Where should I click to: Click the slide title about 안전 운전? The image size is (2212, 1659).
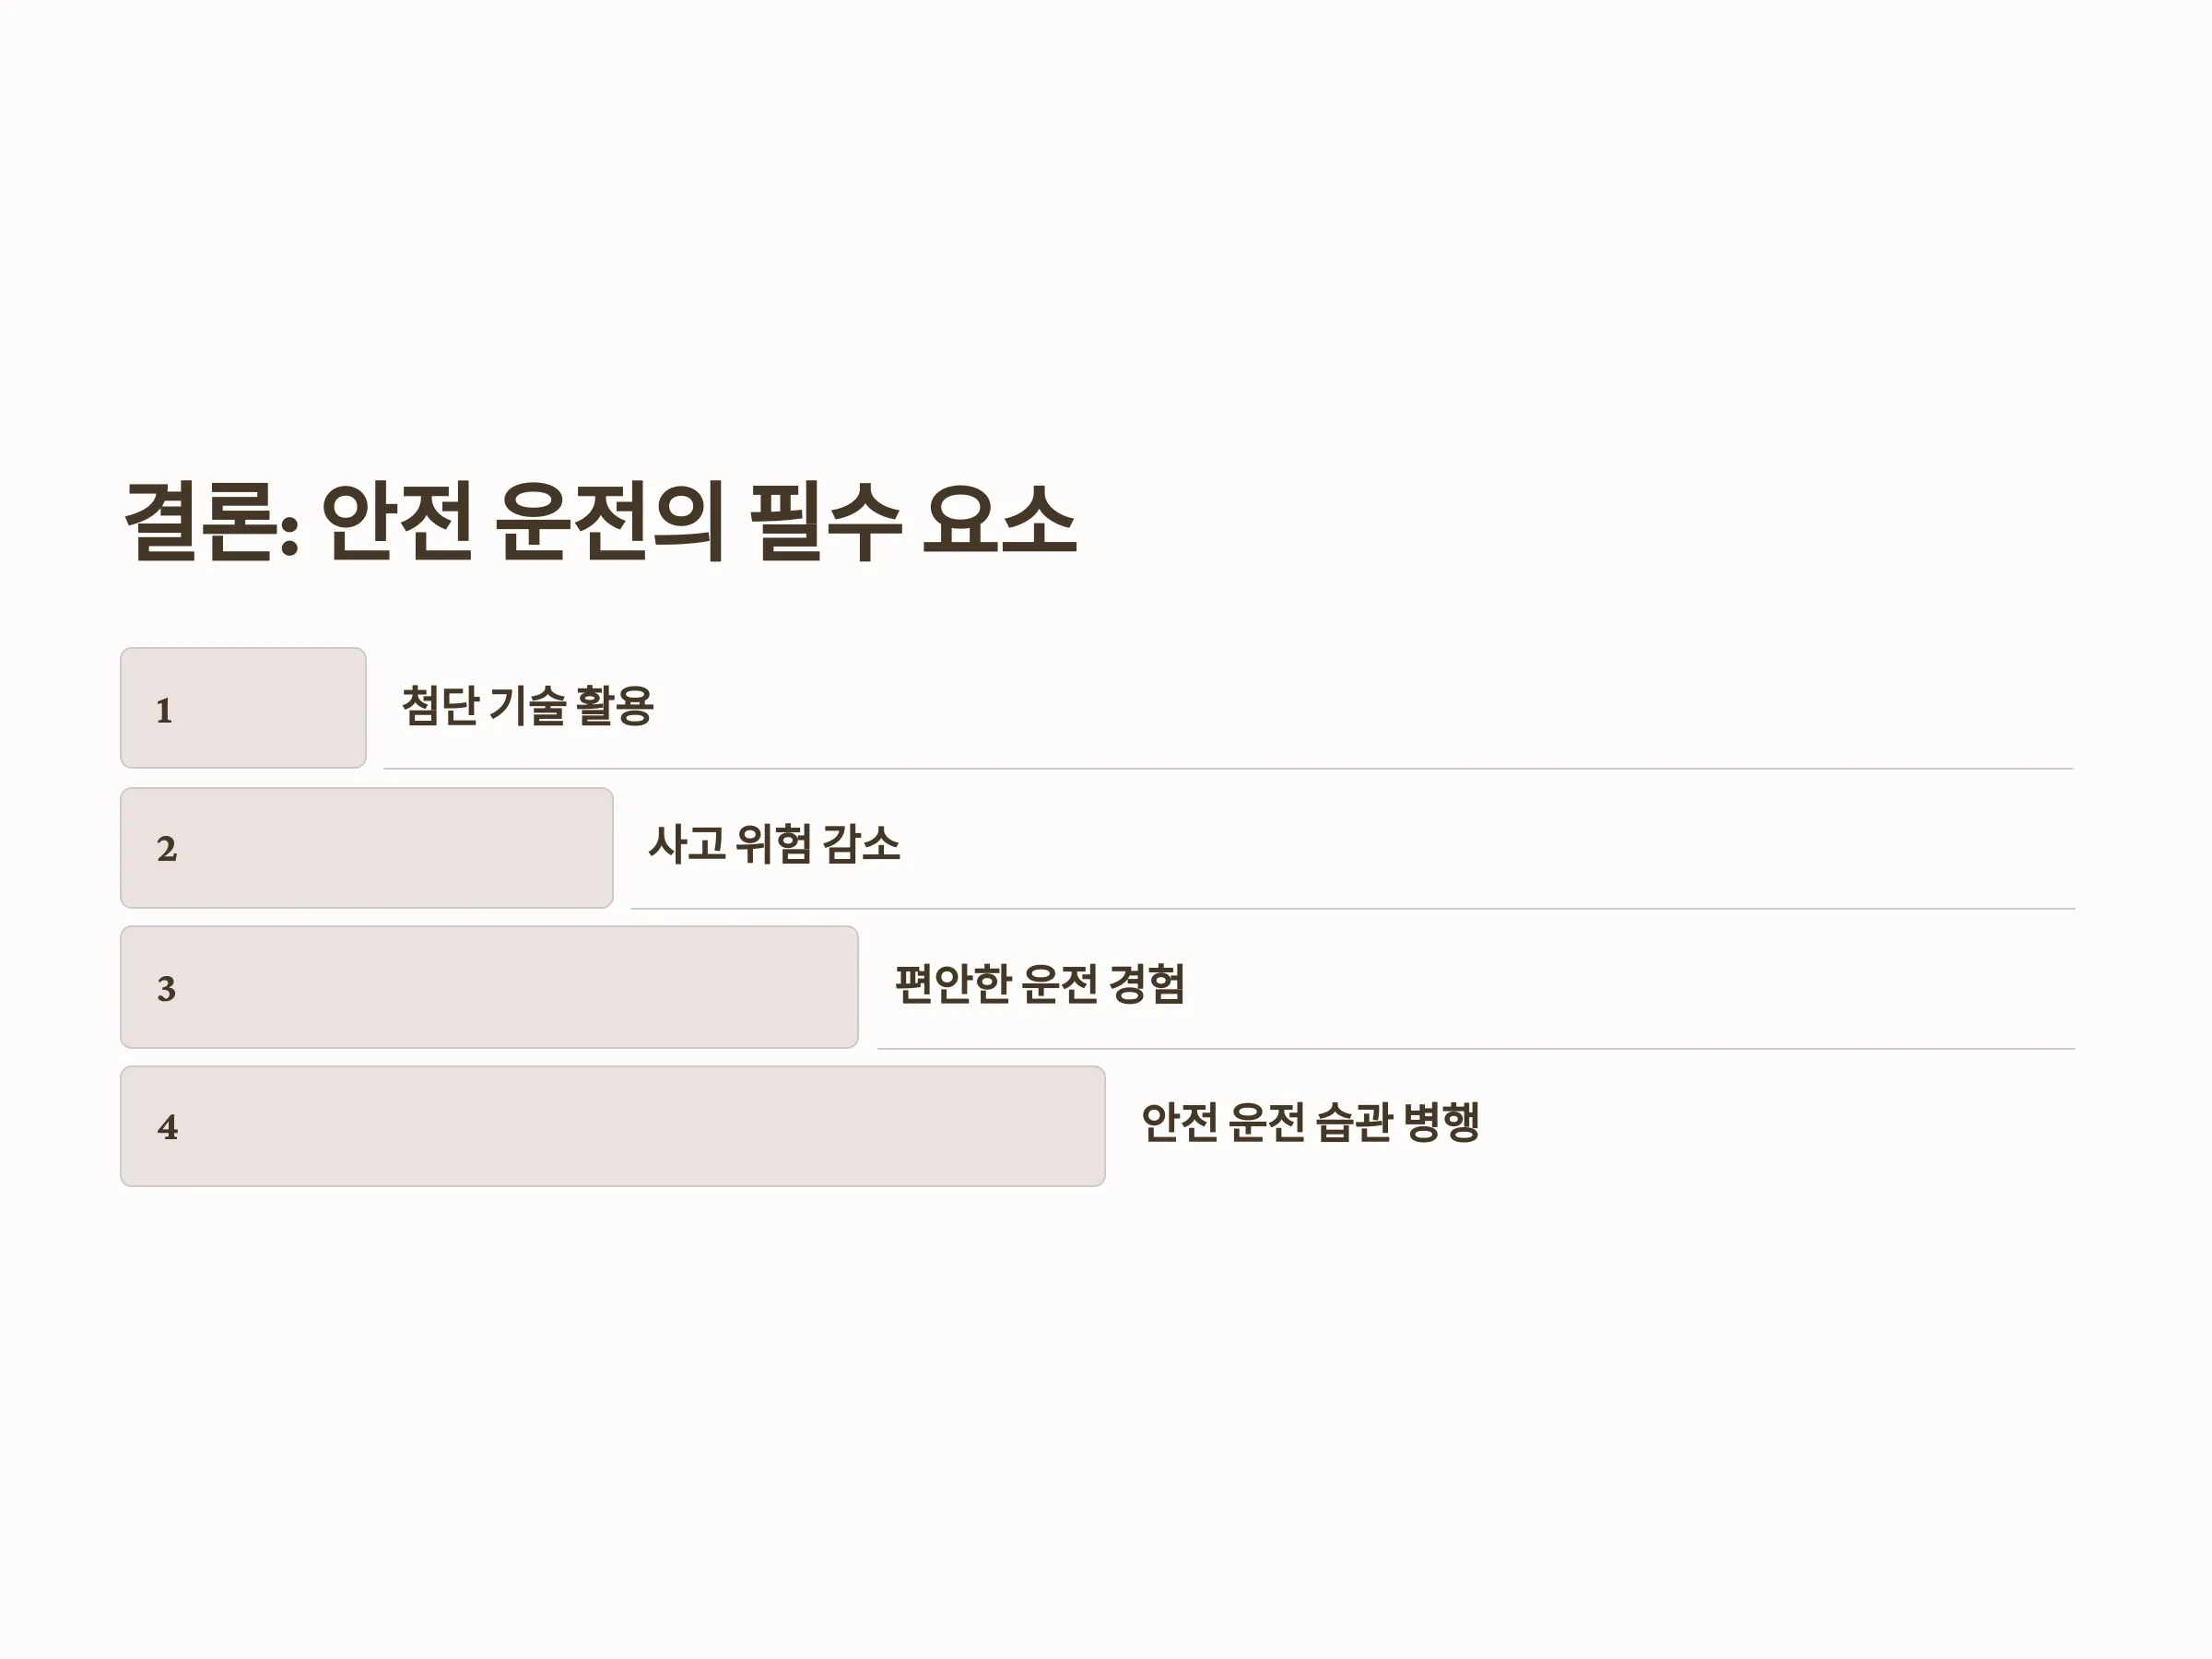(600, 521)
